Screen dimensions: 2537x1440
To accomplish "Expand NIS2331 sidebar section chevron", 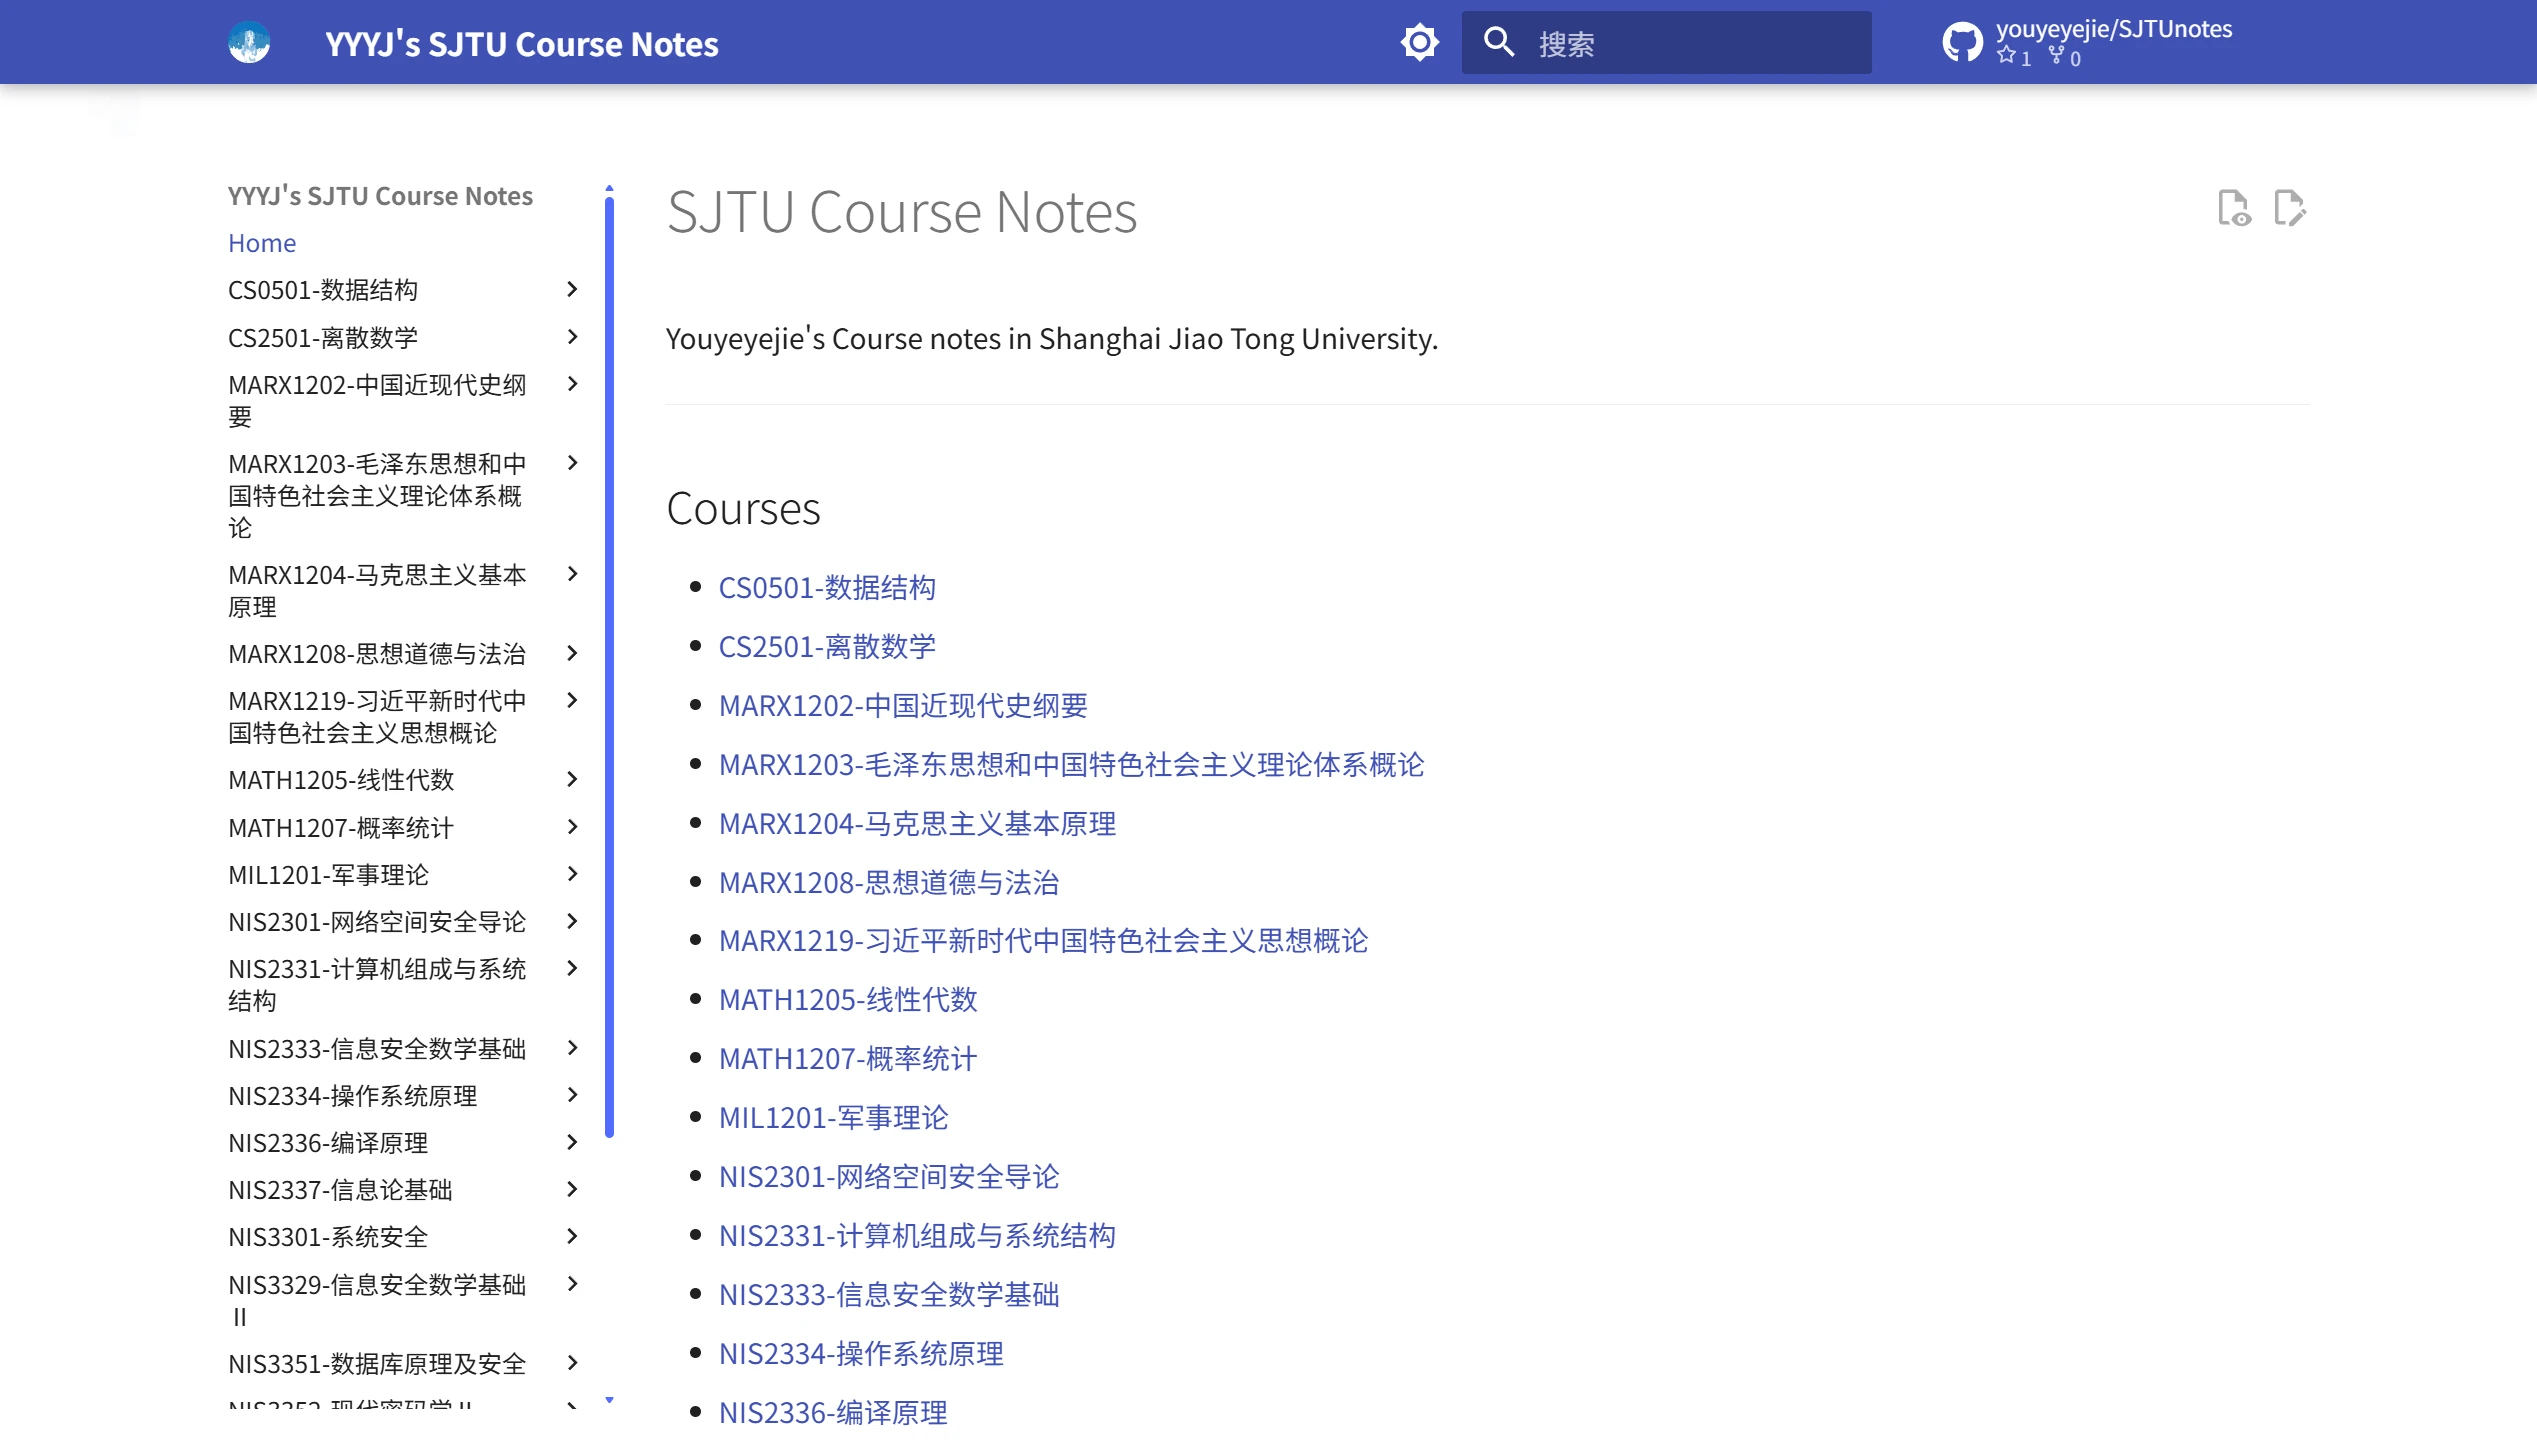I will 572,968.
